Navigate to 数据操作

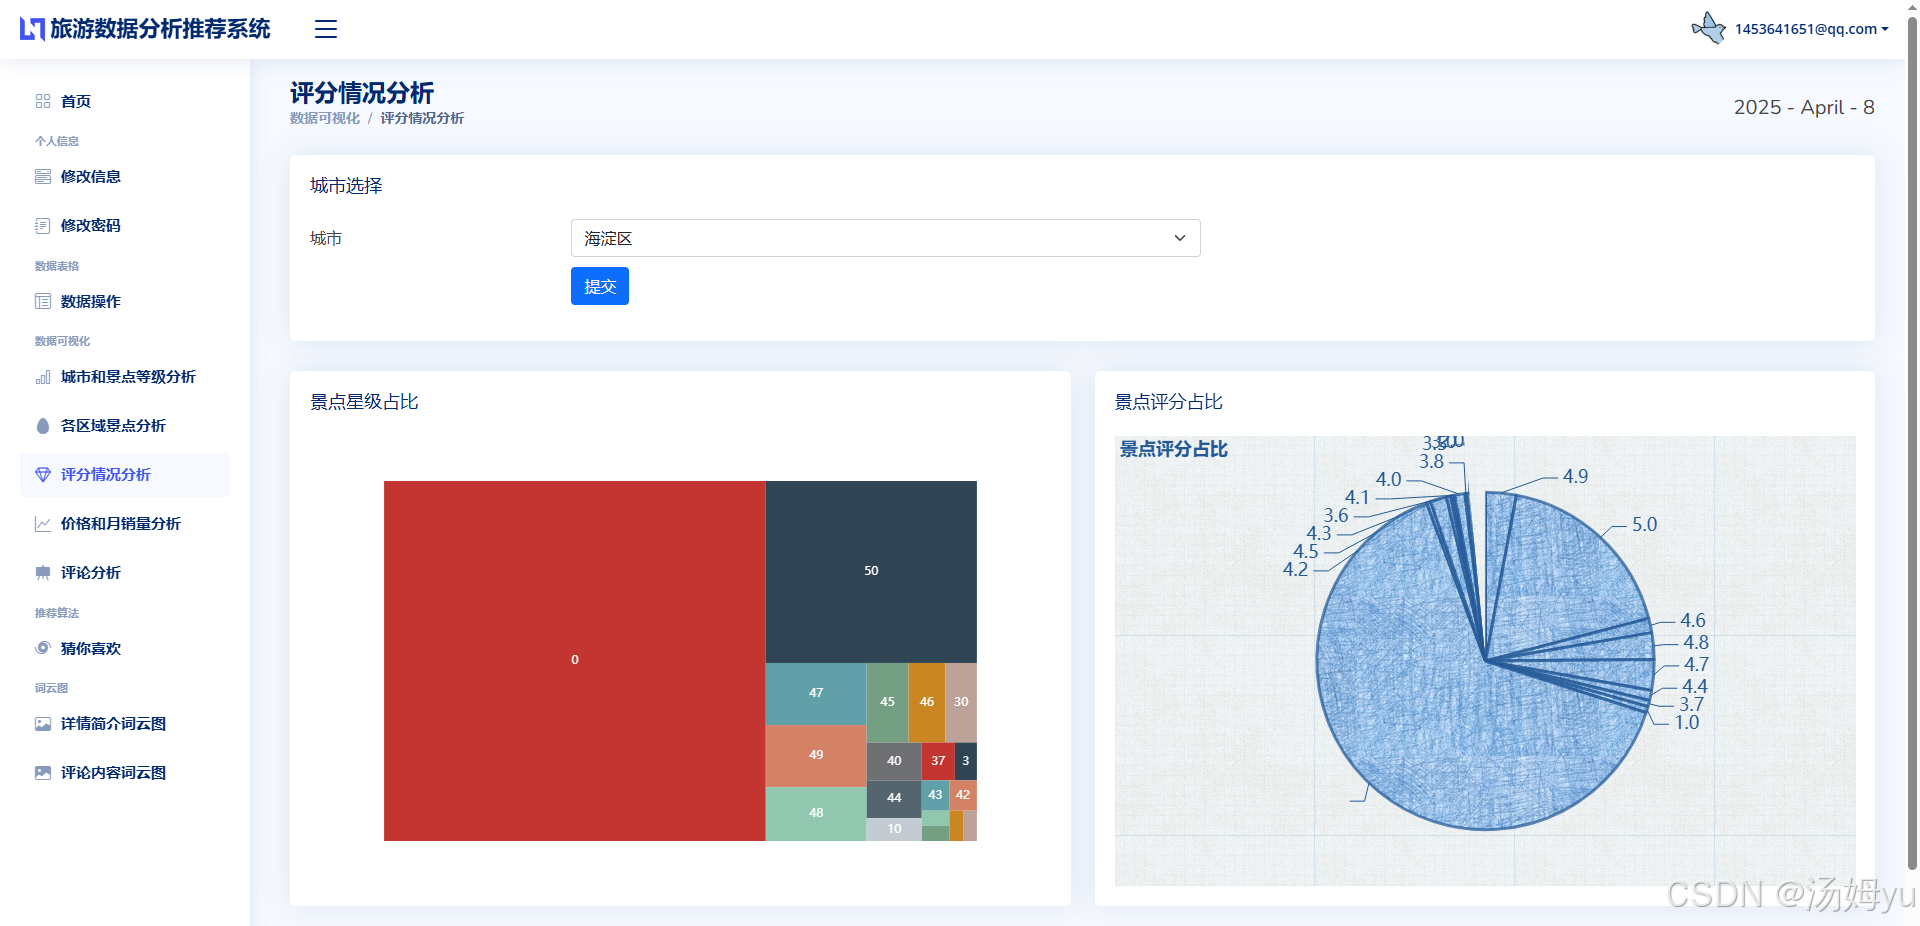point(125,301)
